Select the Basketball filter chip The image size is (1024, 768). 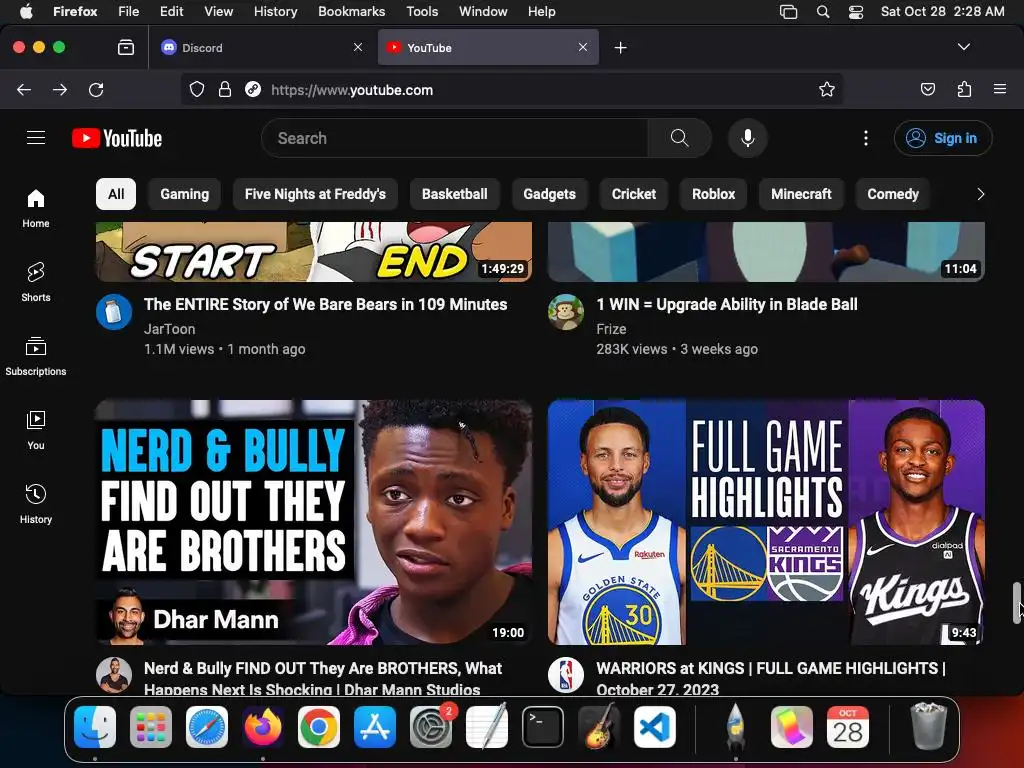tap(455, 194)
